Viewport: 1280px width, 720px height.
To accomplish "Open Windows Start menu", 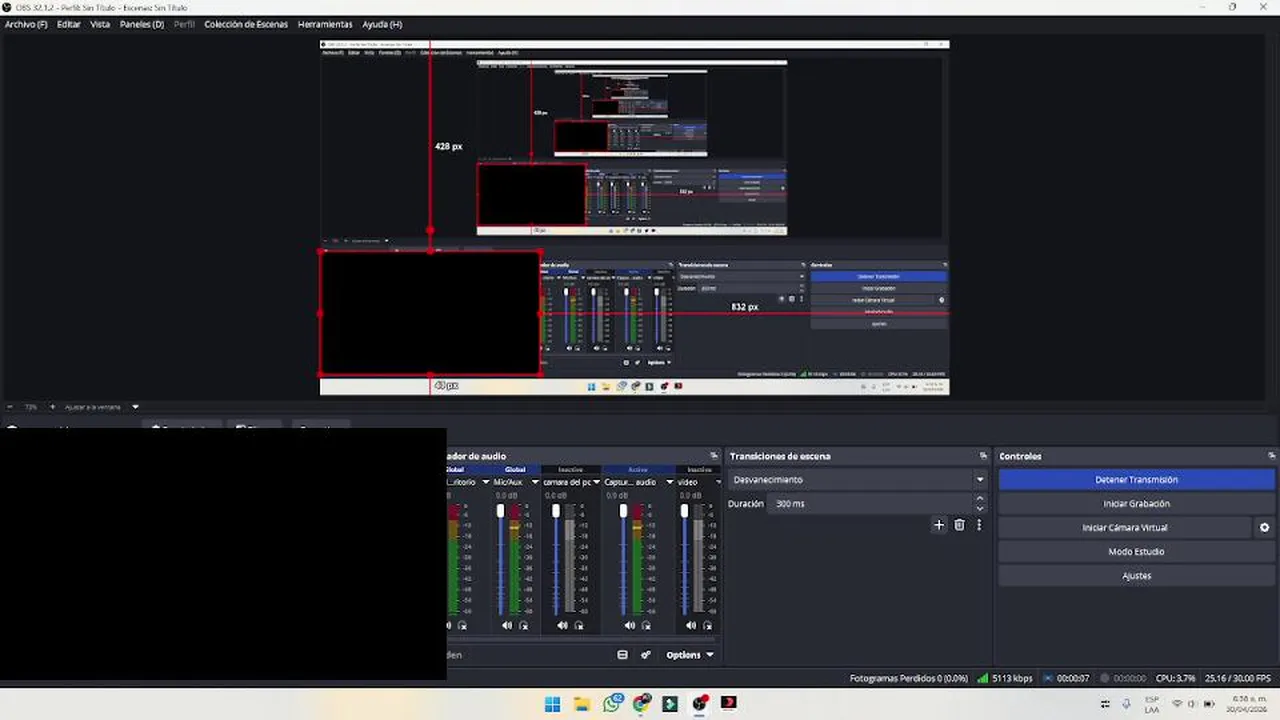I will 552,704.
